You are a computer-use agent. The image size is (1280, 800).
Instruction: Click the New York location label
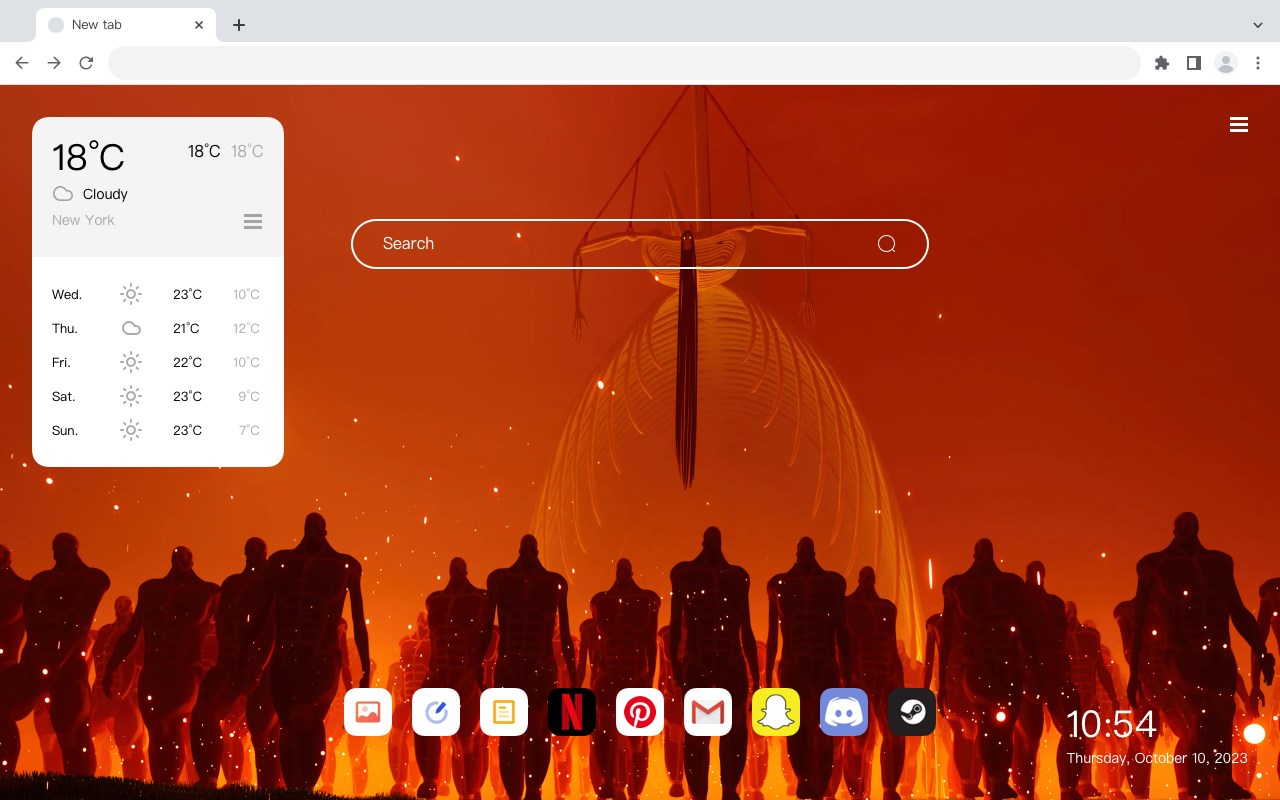coord(83,220)
